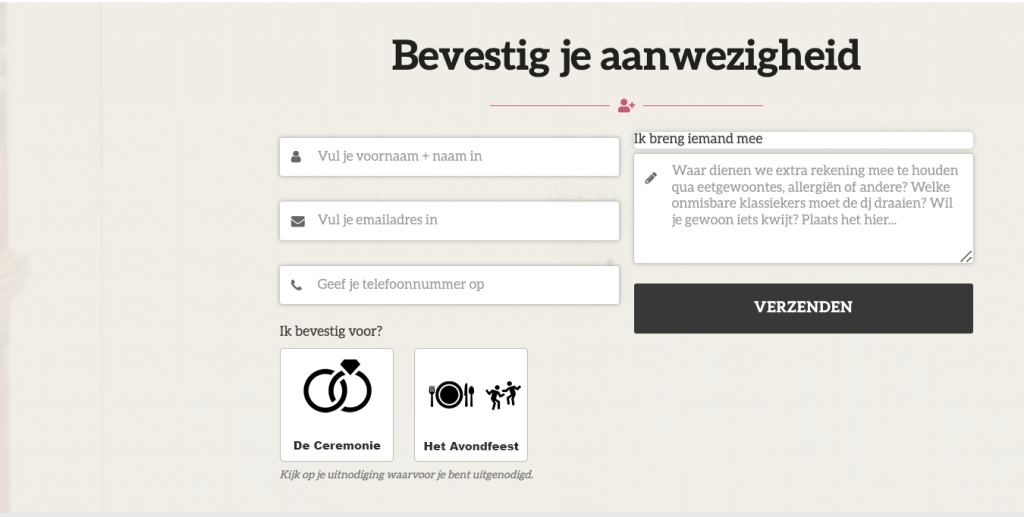The height and width of the screenshot is (517, 1024).
Task: Focus the "Vul je emailadres in" field
Action: click(460, 221)
